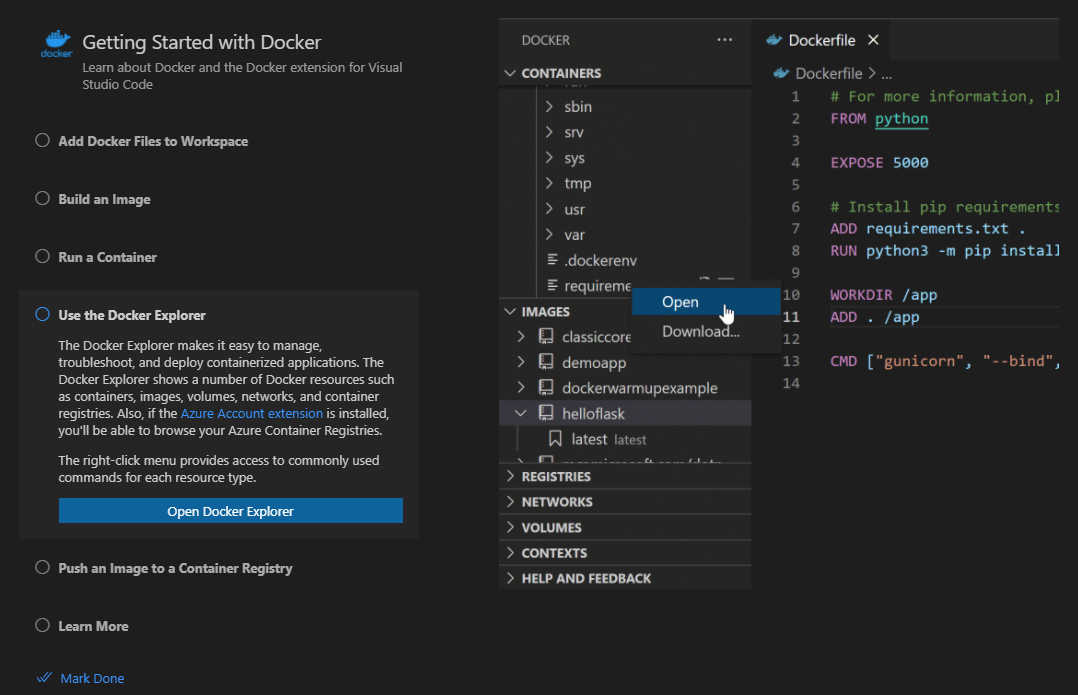
Task: Follow the Azure Account extension link
Action: click(252, 413)
